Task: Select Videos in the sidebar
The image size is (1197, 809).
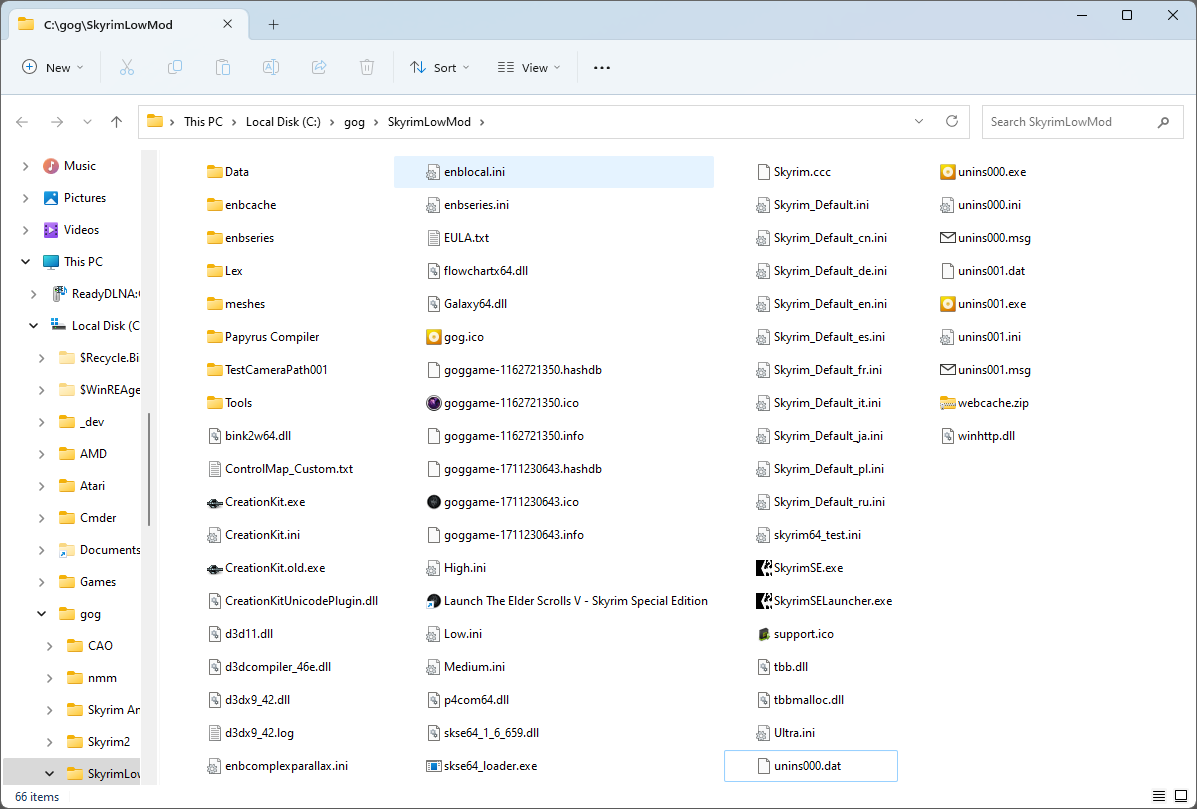Action: coord(81,230)
